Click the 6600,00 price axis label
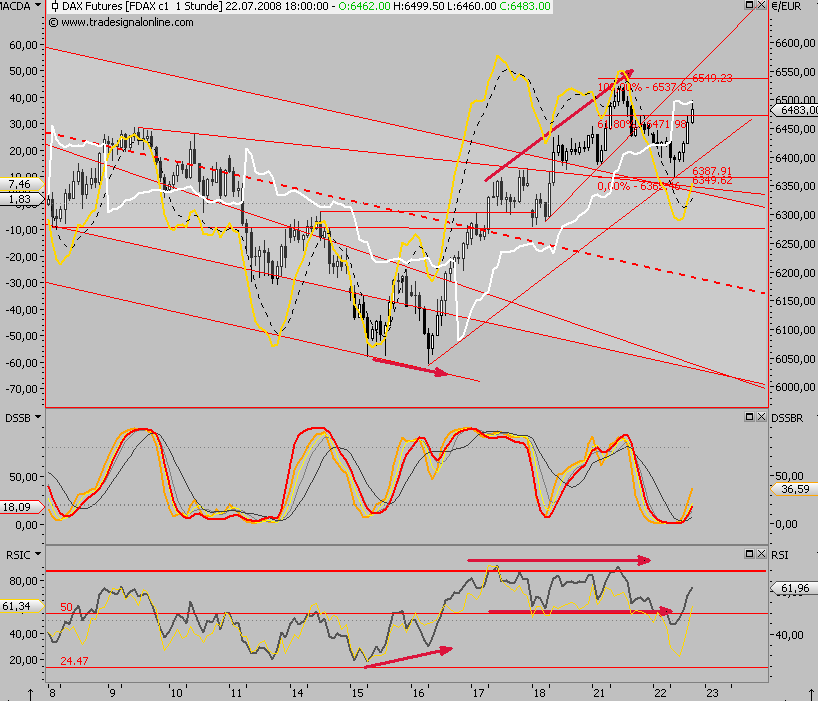818x701 pixels. click(796, 43)
